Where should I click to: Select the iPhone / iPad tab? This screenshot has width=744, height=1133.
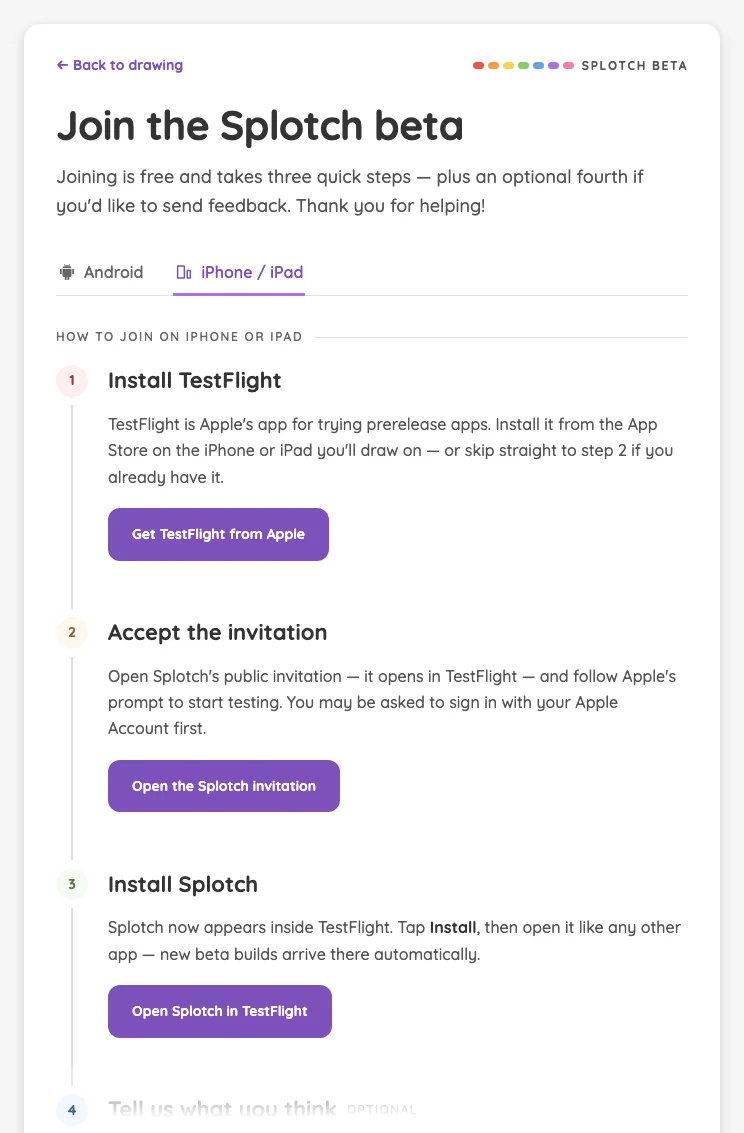pyautogui.click(x=239, y=272)
